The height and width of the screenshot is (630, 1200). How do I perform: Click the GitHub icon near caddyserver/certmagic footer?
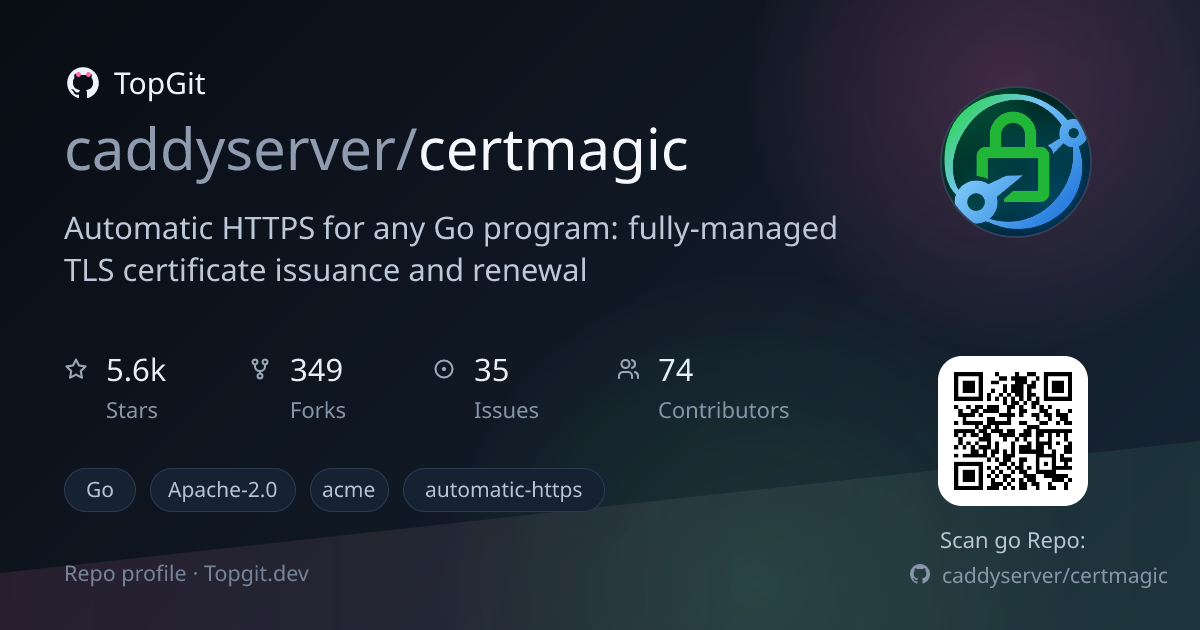[920, 575]
